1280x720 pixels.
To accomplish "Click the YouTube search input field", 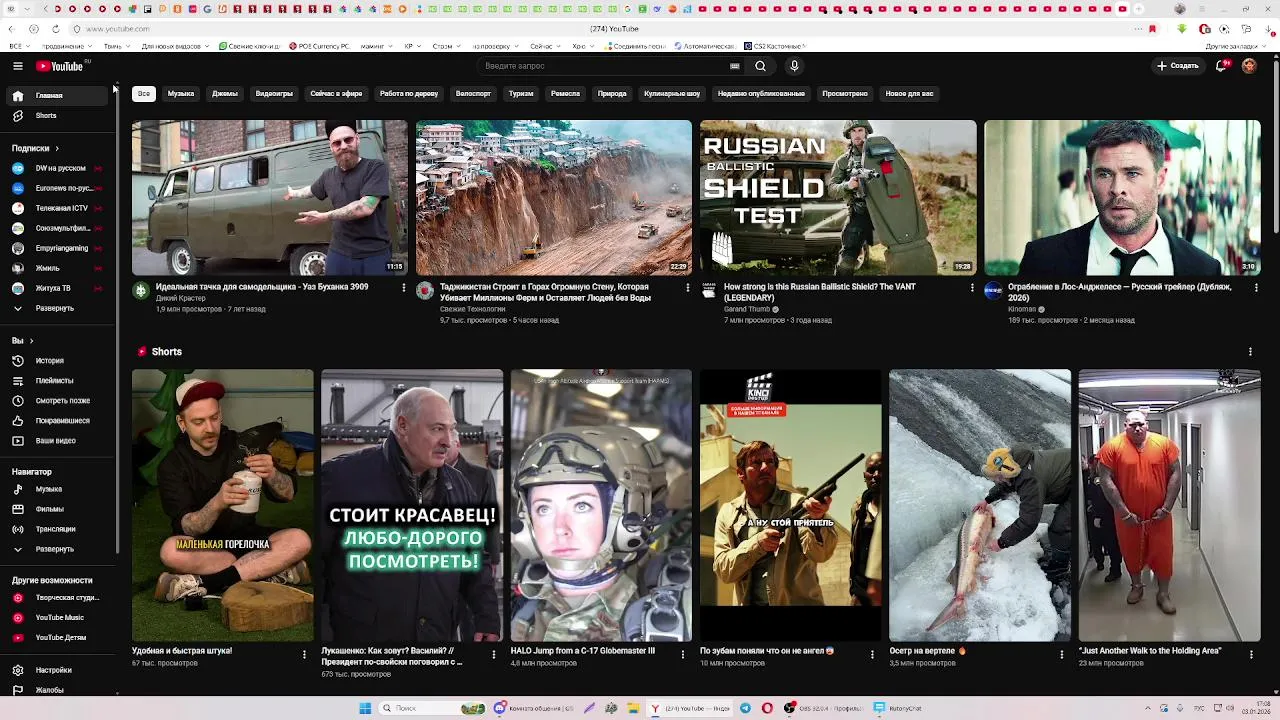I will [x=605, y=66].
